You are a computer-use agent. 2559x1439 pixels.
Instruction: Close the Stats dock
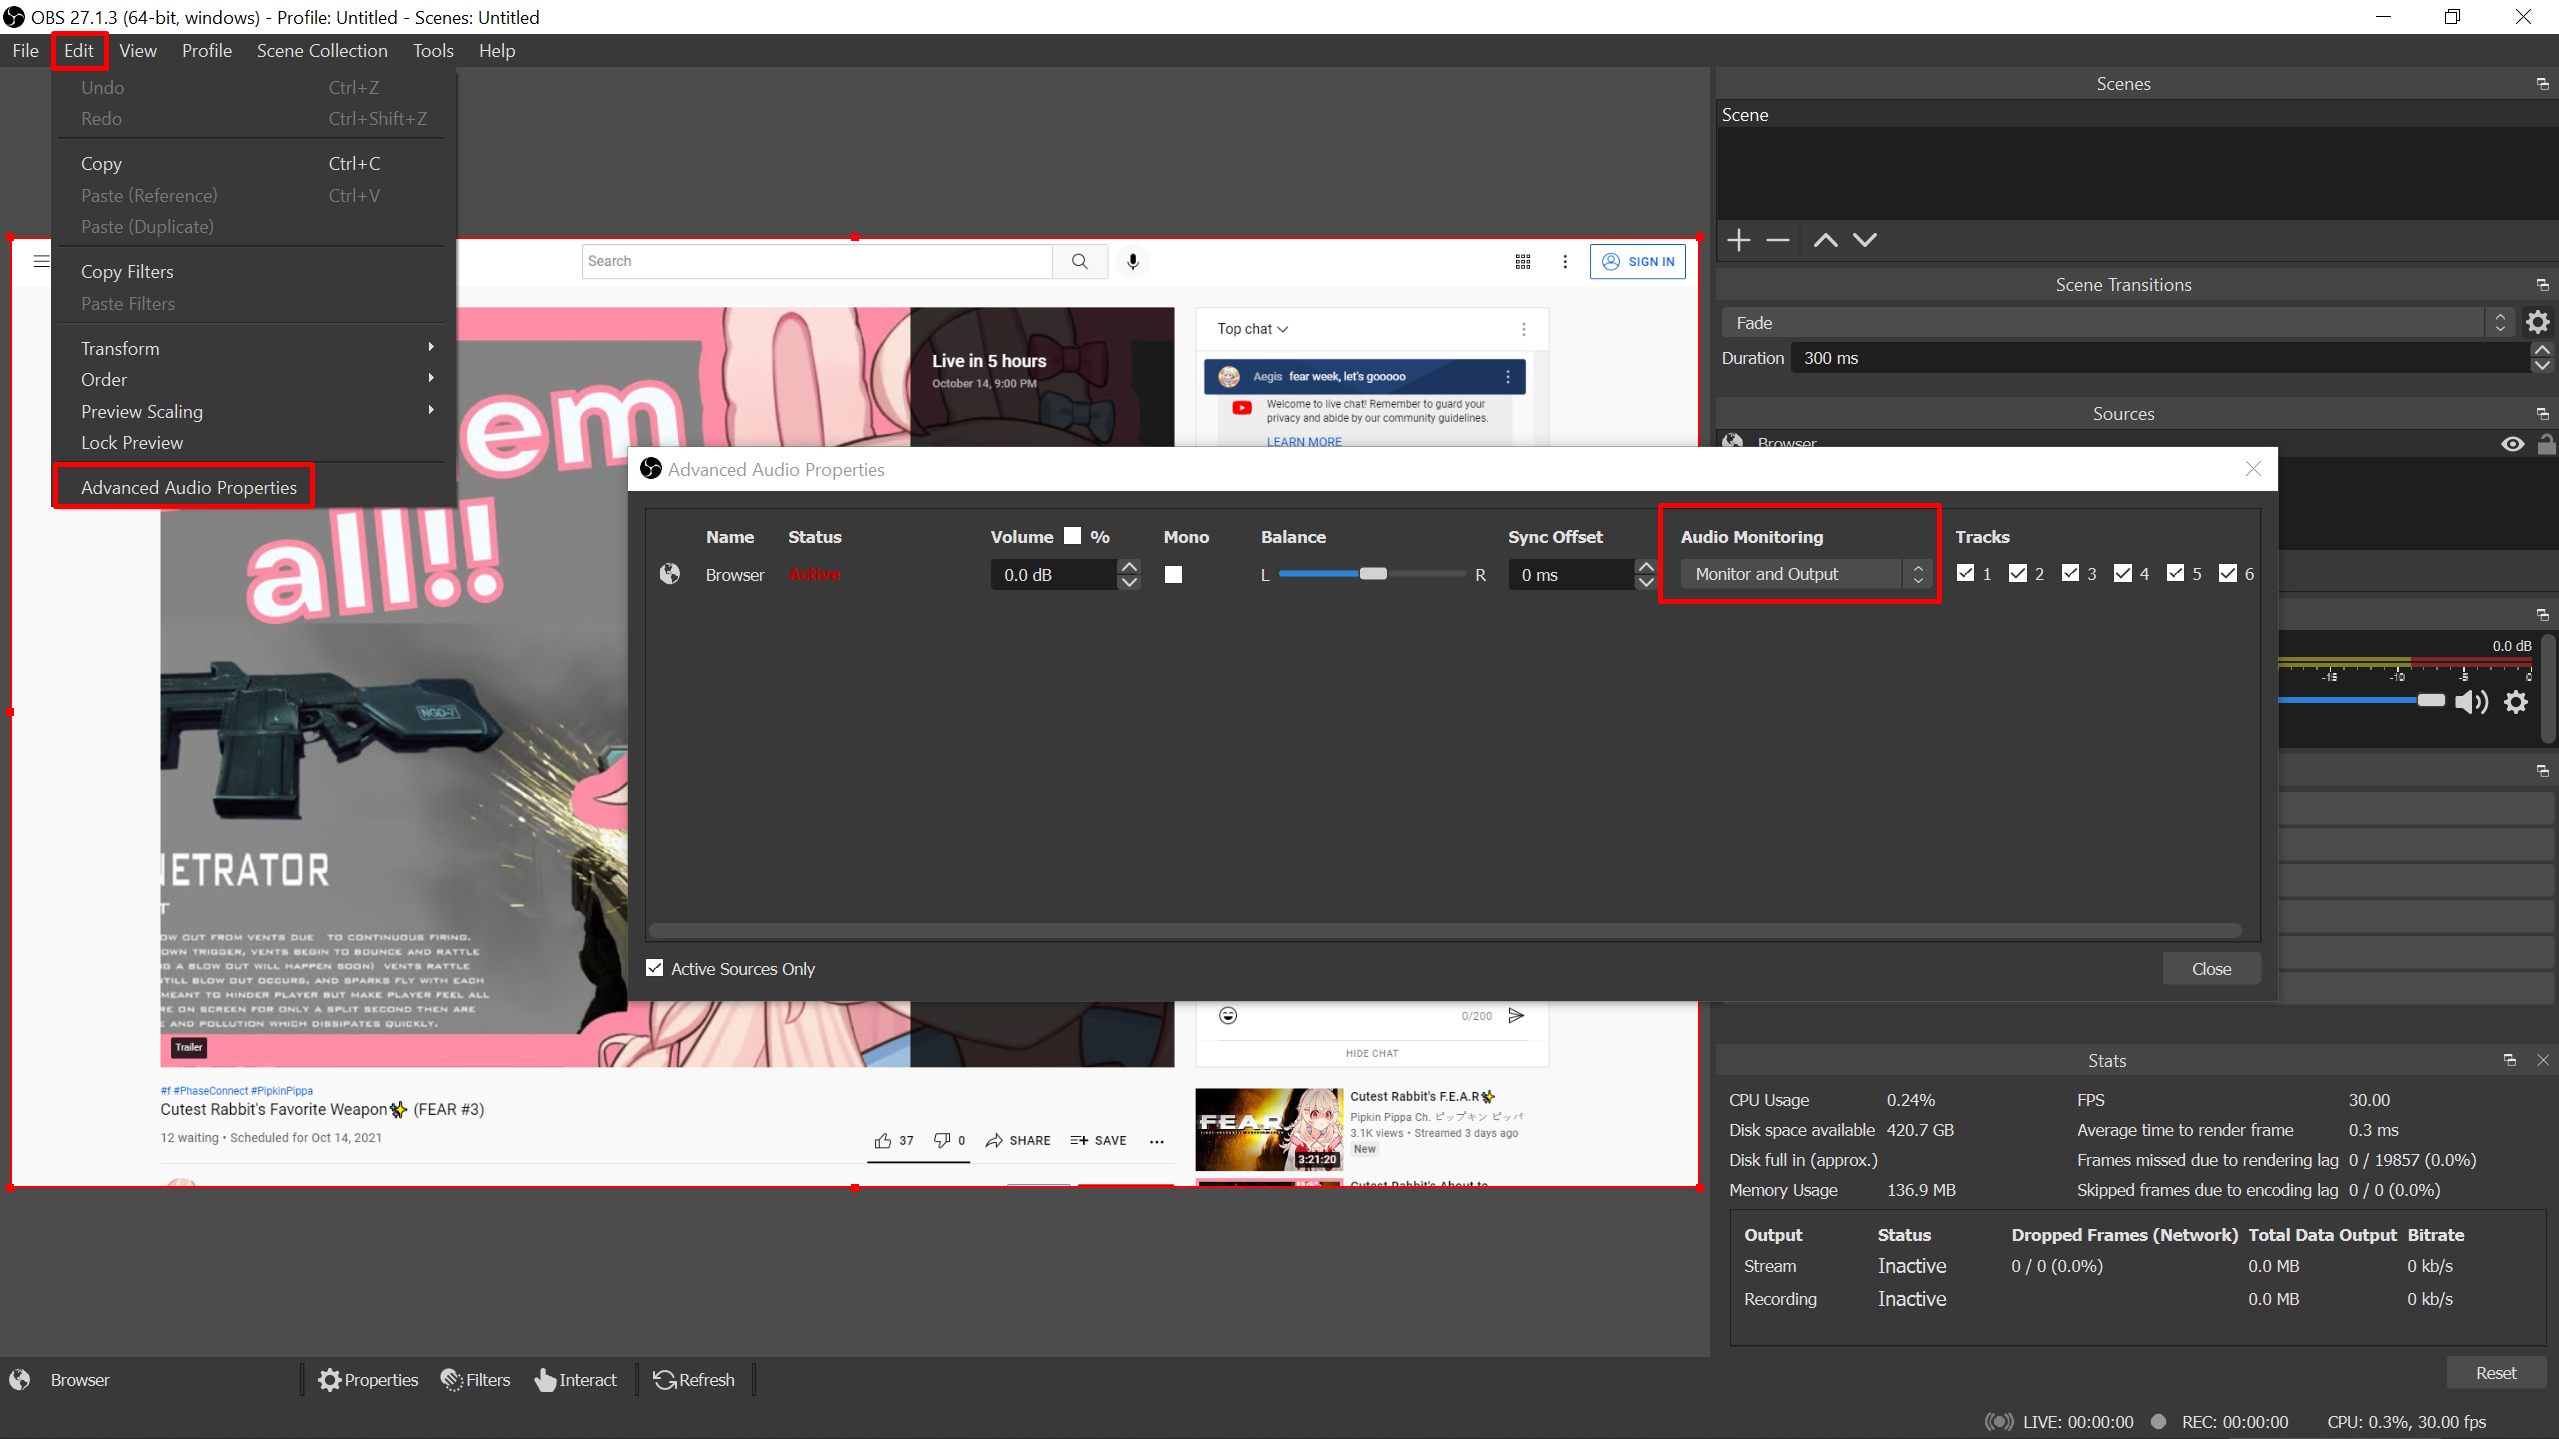[2543, 1060]
